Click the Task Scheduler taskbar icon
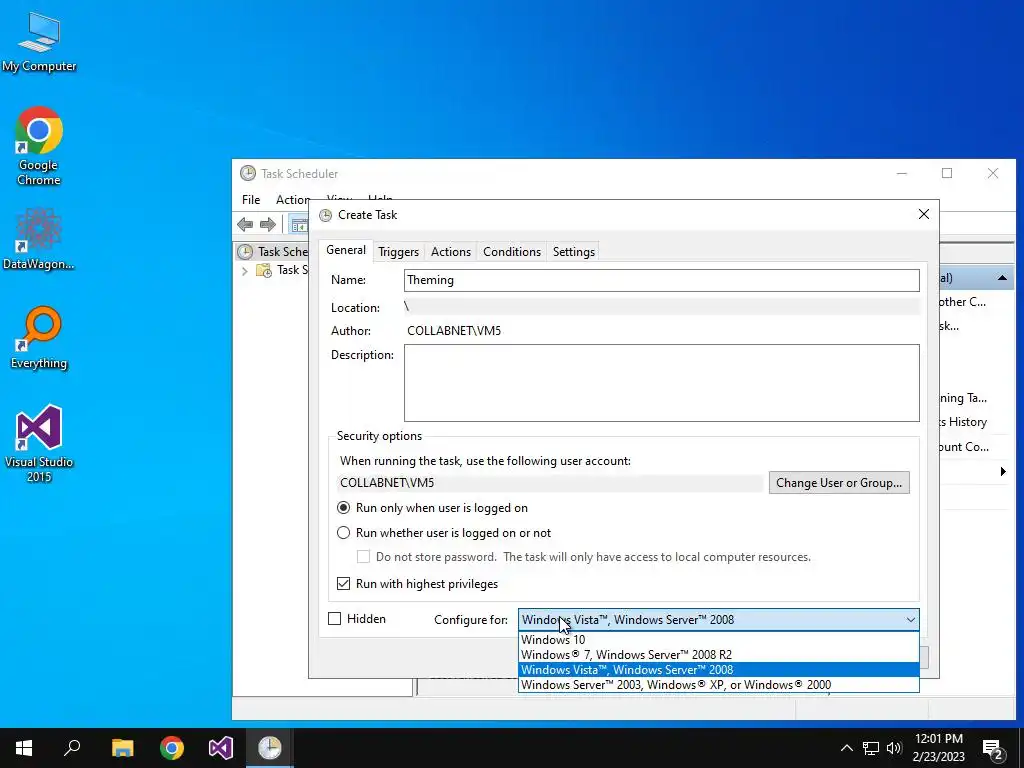Image resolution: width=1024 pixels, height=768 pixels. point(270,748)
